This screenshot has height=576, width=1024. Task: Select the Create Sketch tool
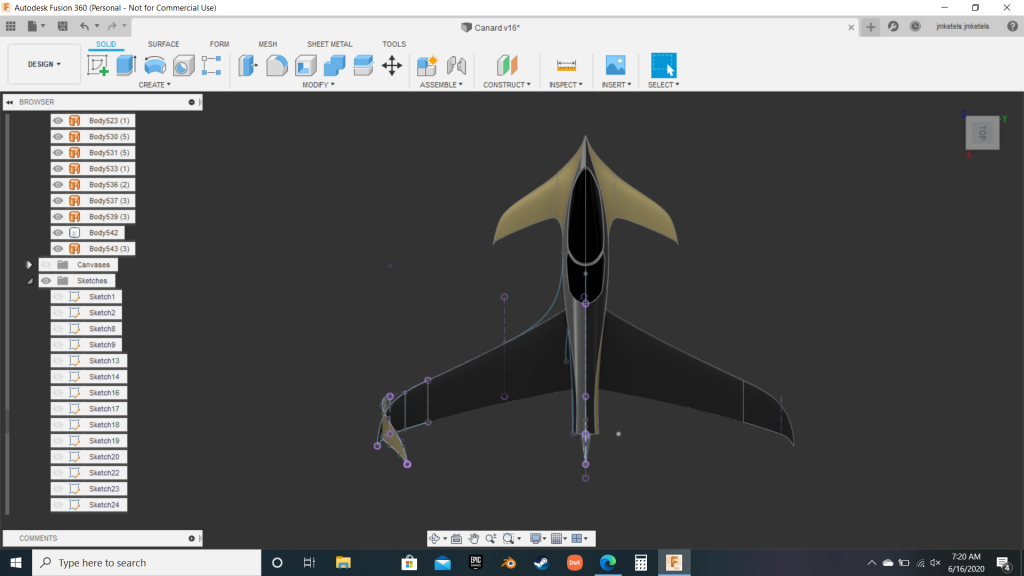[98, 66]
